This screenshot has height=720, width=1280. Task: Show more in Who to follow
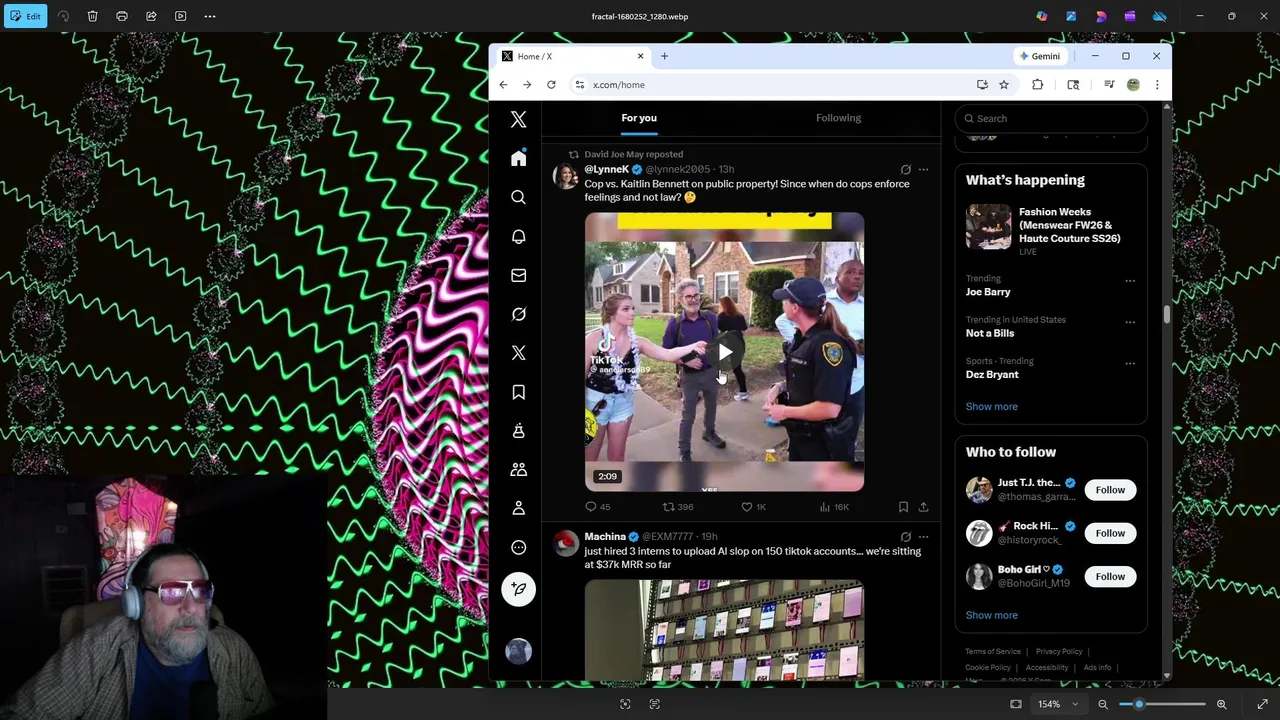click(x=991, y=616)
